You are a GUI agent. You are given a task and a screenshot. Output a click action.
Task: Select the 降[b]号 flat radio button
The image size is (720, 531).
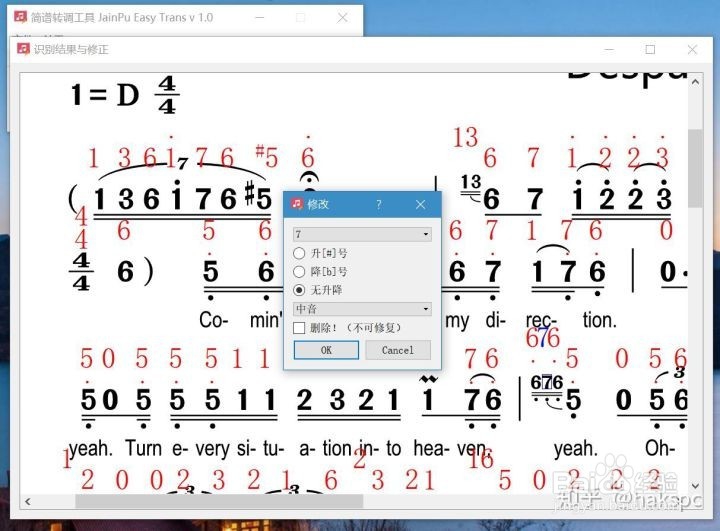pyautogui.click(x=299, y=271)
